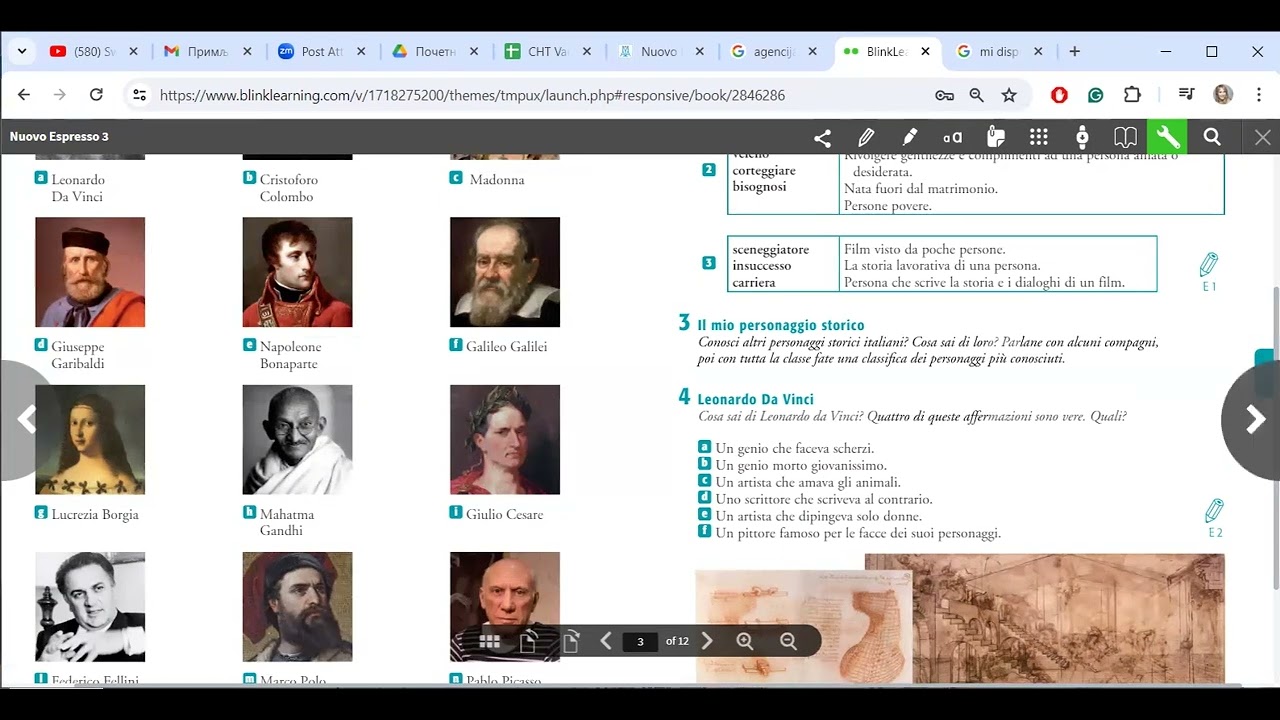1280x720 pixels.
Task: Click heading 'Il mio personaggio storico'
Action: 780,325
